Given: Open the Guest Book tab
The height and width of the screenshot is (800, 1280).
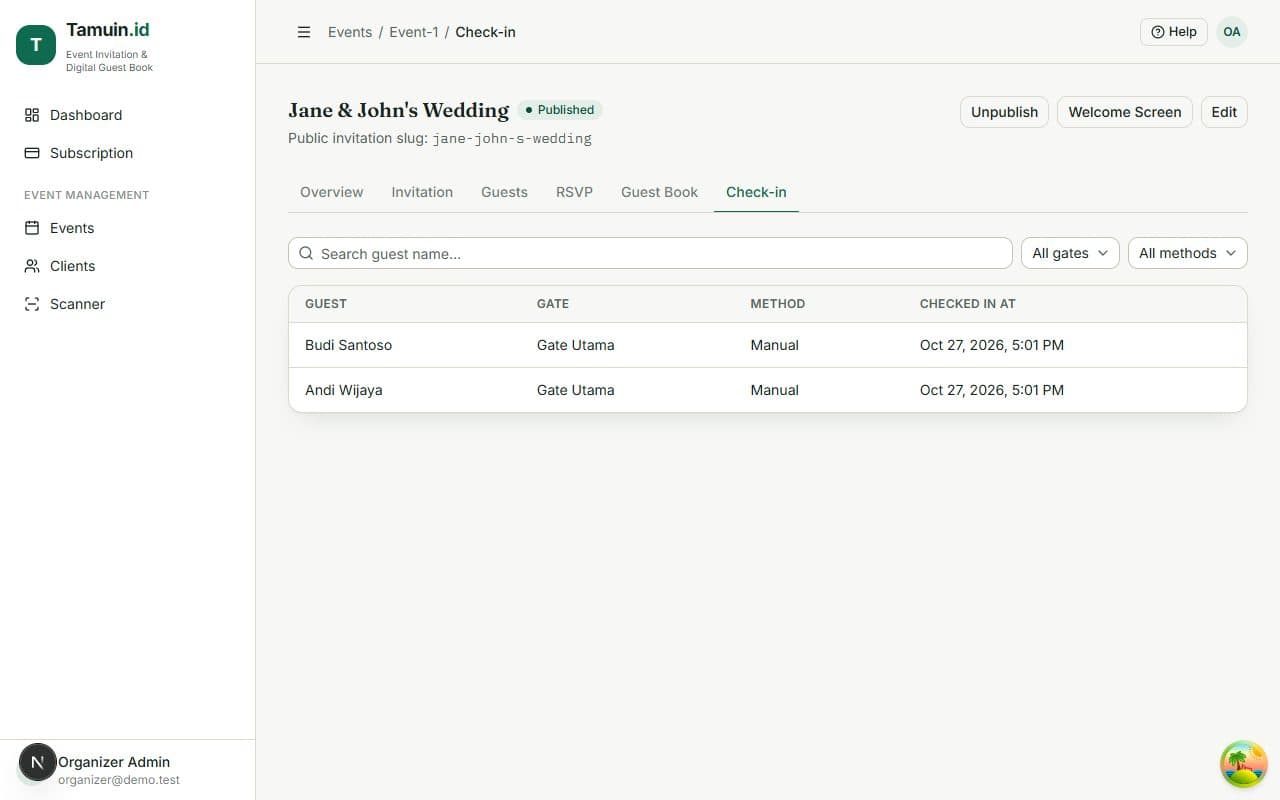Looking at the screenshot, I should point(659,192).
